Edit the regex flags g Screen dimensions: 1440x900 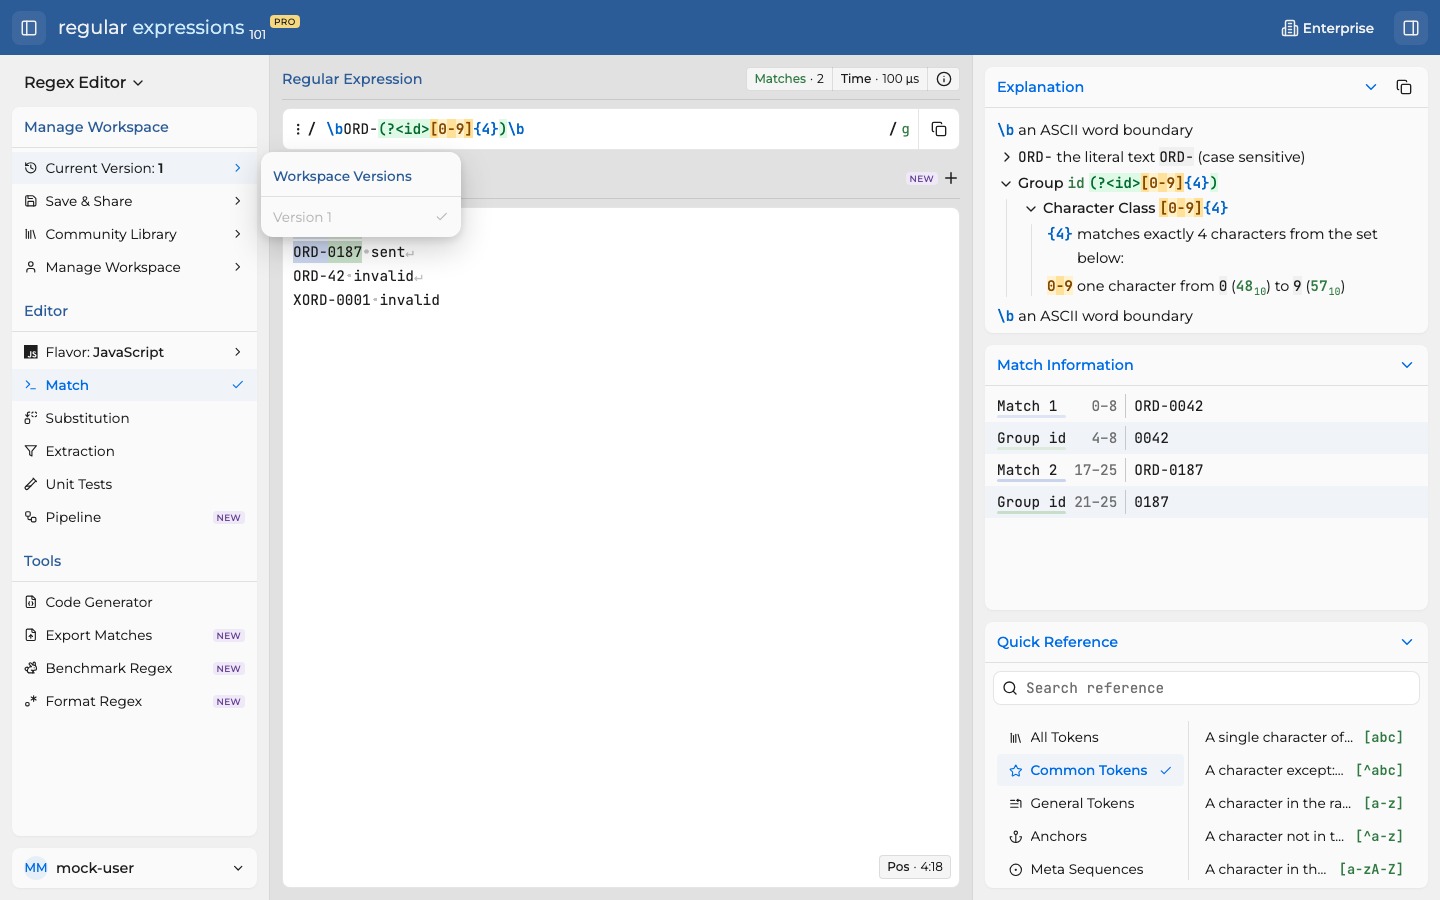pos(906,129)
